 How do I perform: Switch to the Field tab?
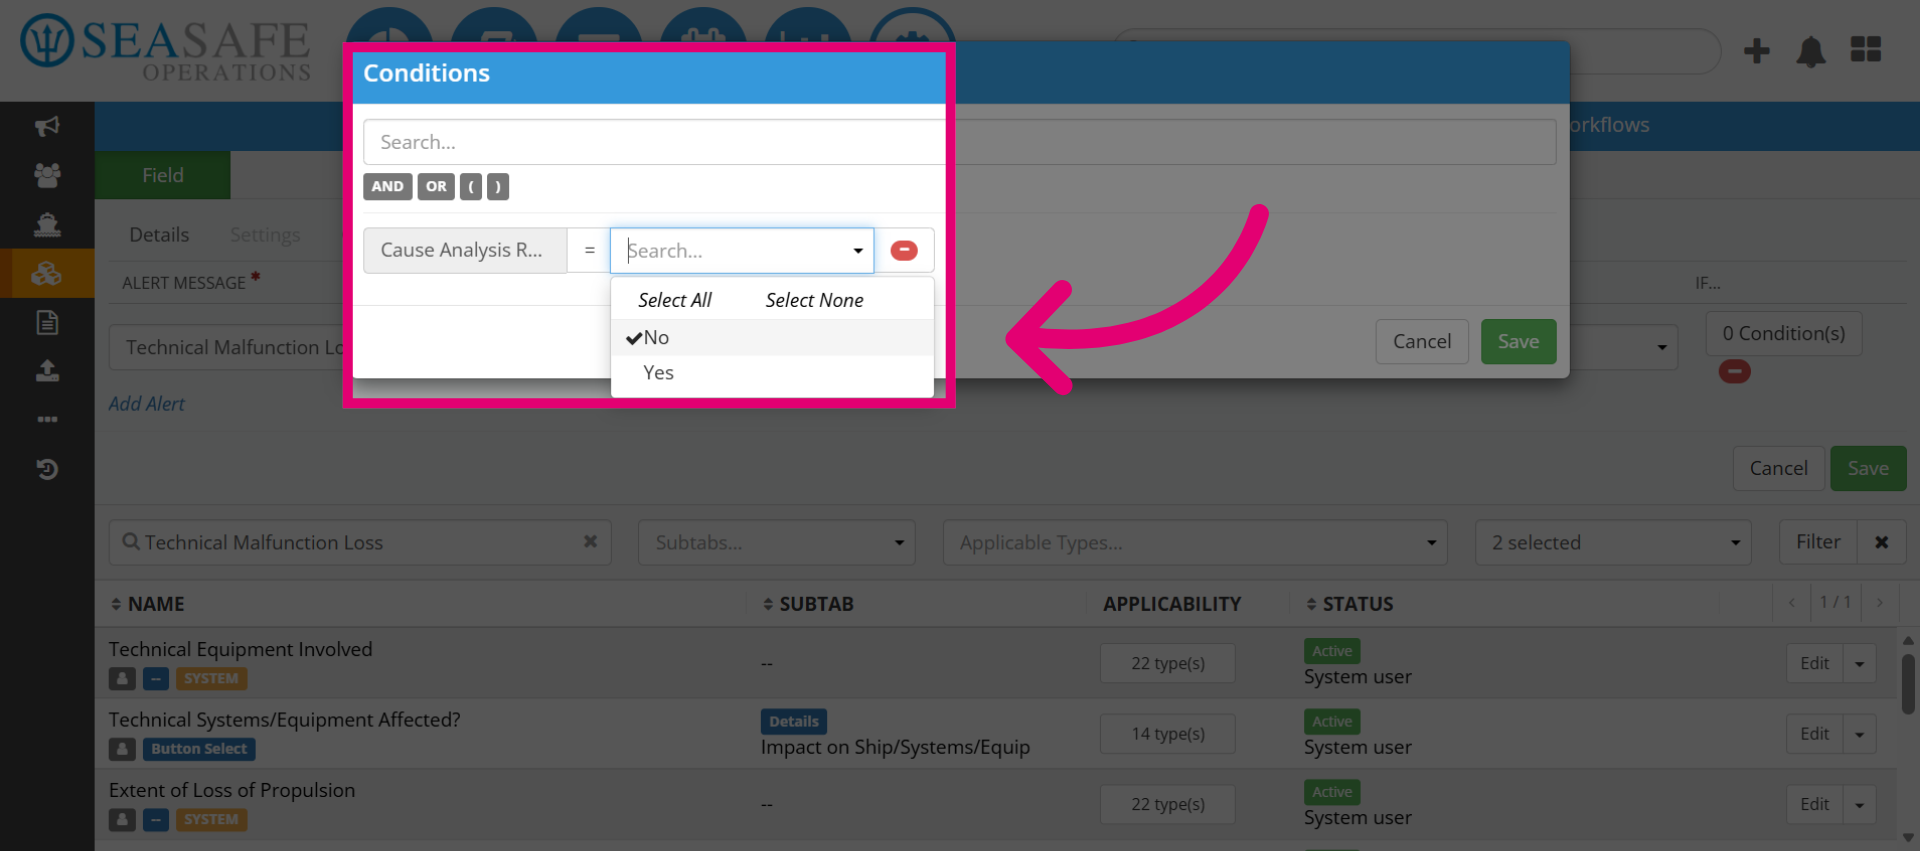pyautogui.click(x=163, y=175)
